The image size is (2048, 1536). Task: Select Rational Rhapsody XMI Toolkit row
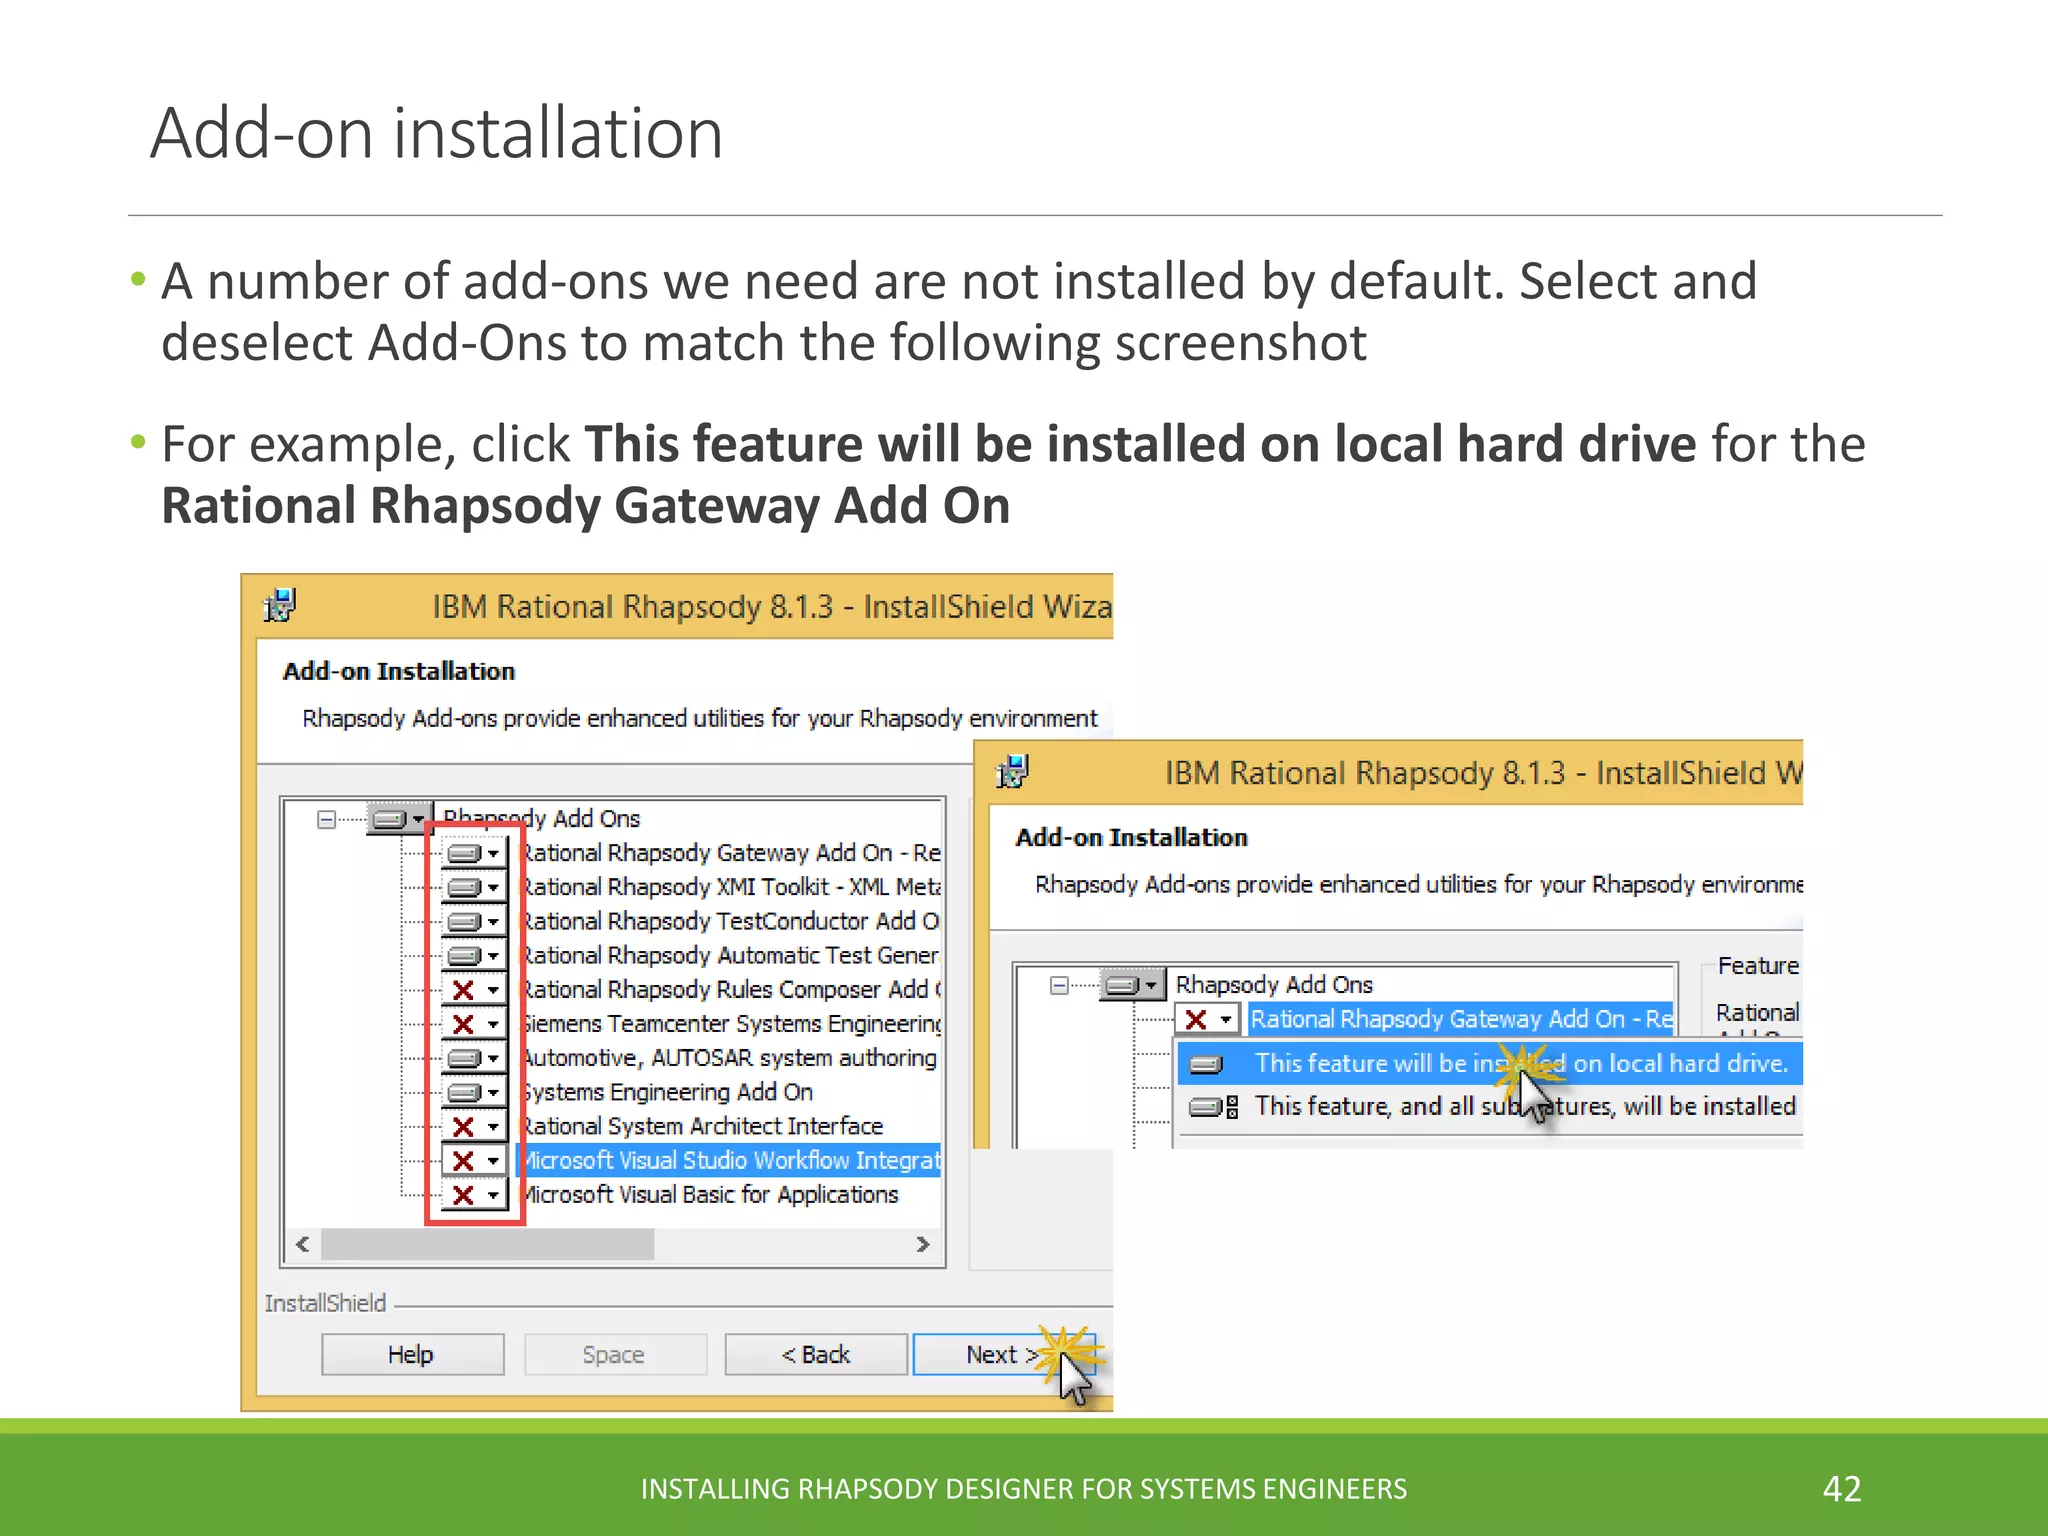pos(730,887)
